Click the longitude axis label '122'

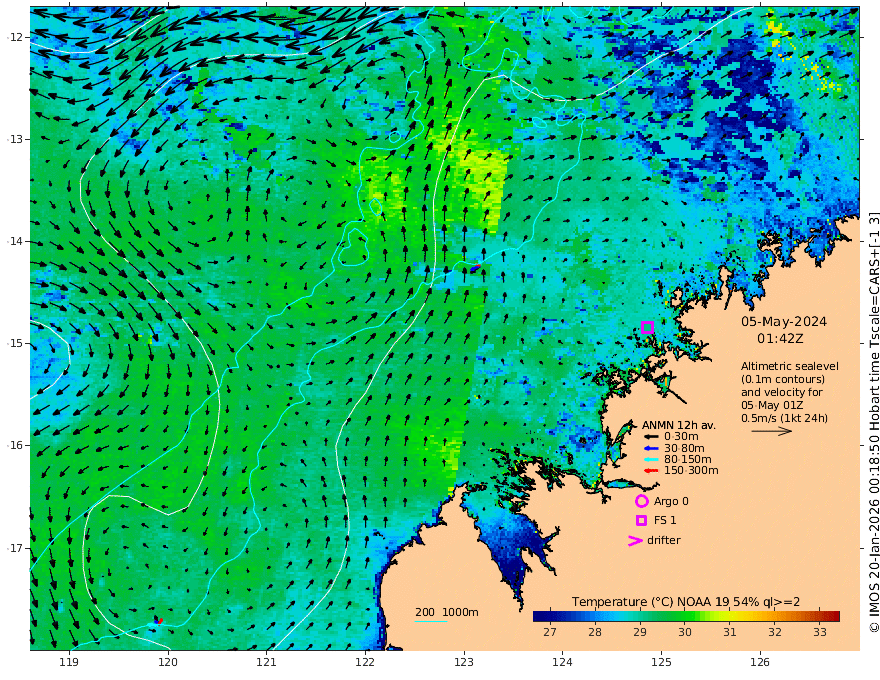[365, 663]
